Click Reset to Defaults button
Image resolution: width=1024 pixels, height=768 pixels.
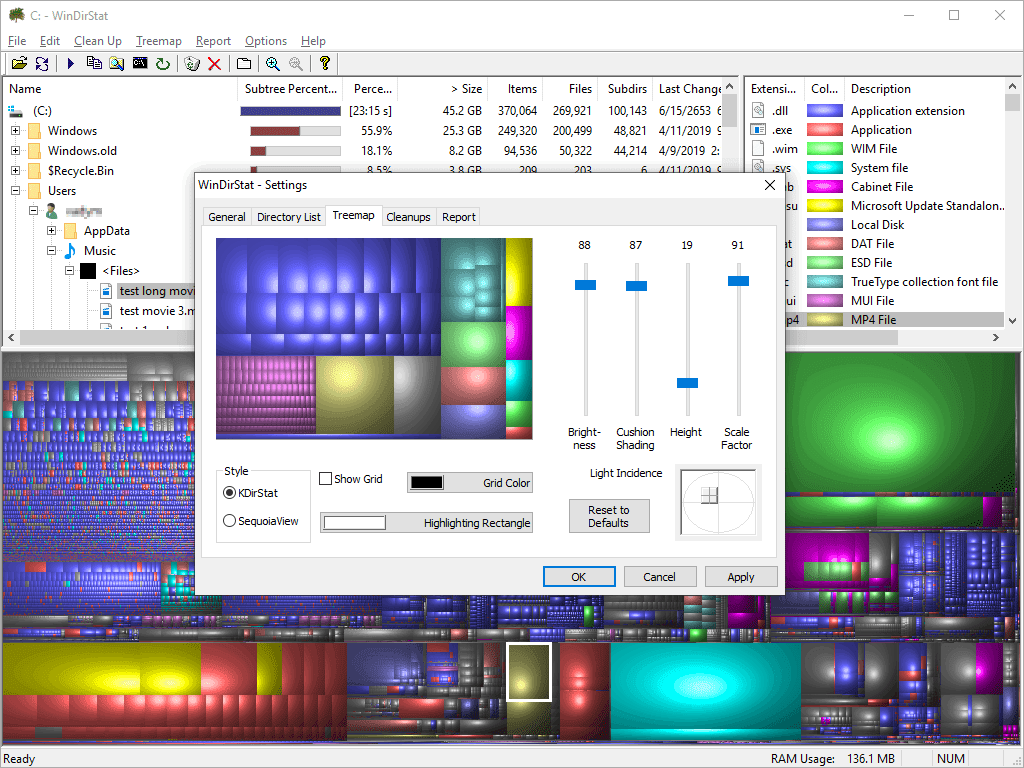coord(609,516)
